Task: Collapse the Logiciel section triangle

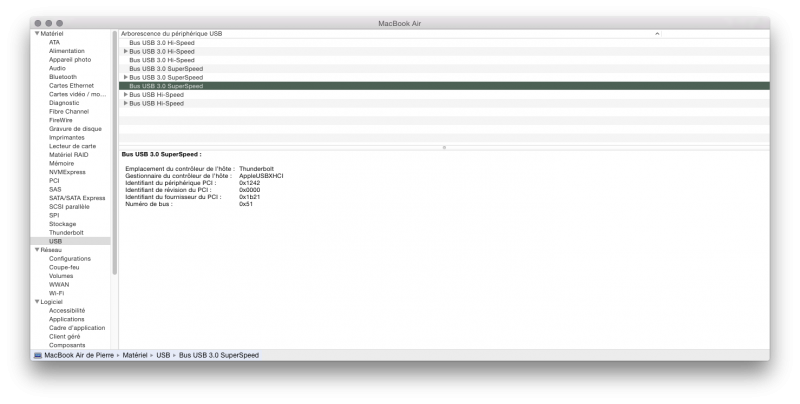Action: coord(37,302)
